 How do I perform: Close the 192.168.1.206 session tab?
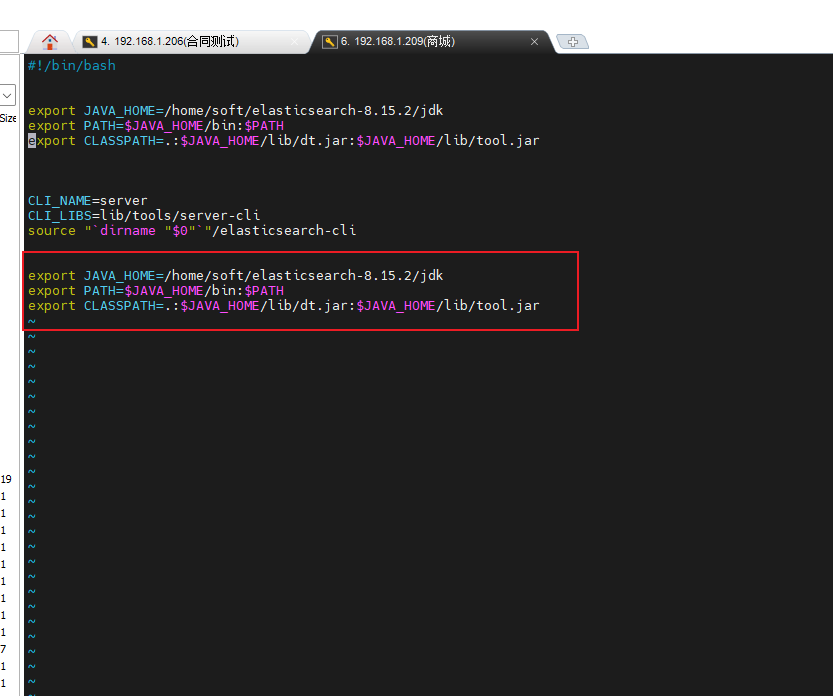pos(294,41)
